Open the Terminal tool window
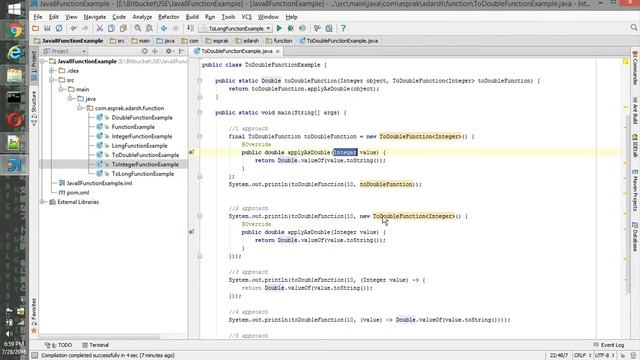This screenshot has width=640, height=360. [x=95, y=345]
